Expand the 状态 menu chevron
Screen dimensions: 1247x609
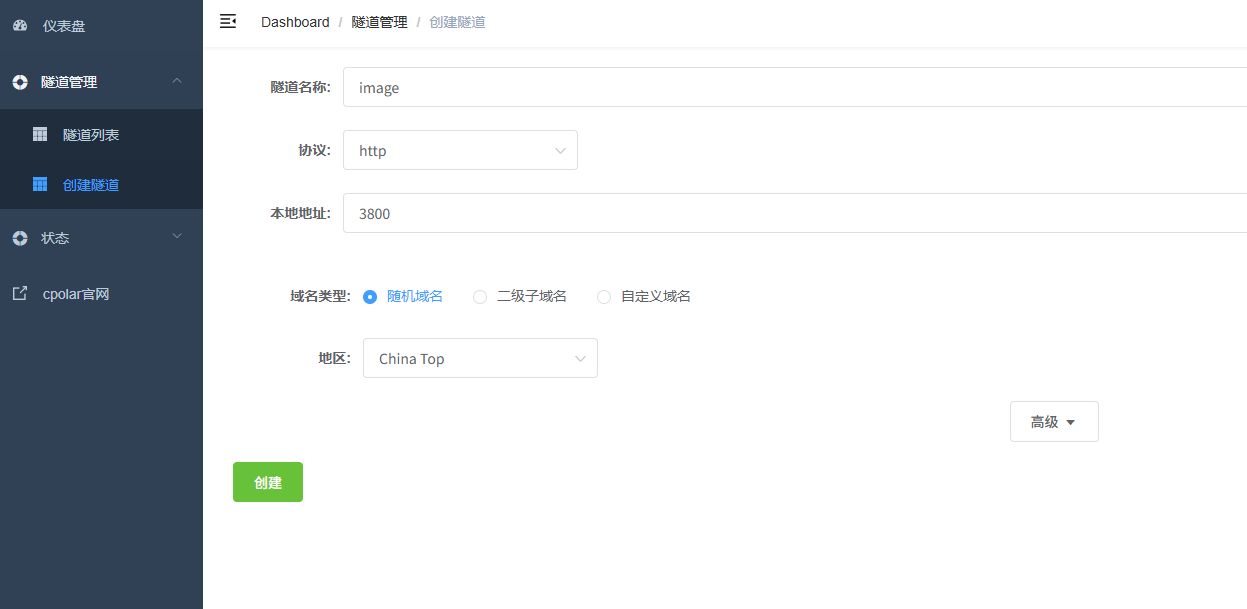[x=177, y=237]
